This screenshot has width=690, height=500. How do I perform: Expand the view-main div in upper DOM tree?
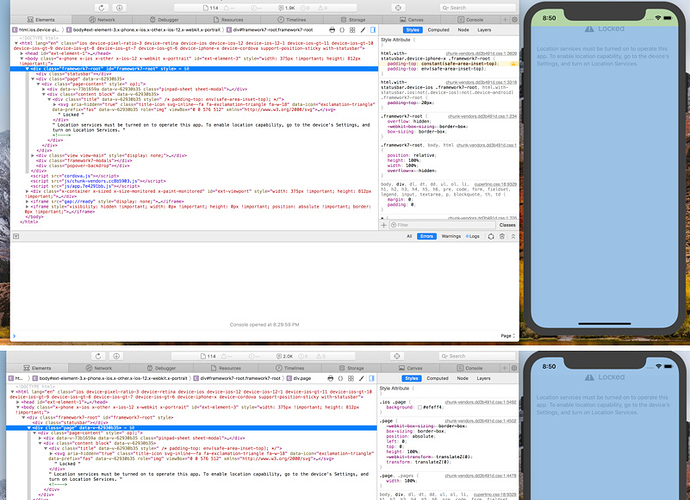click(x=33, y=155)
